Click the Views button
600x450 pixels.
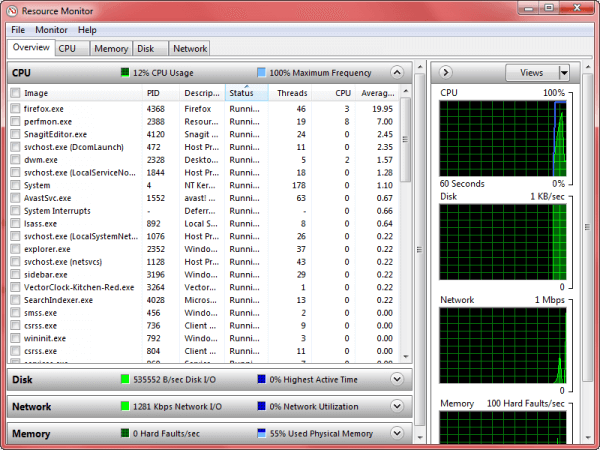tap(532, 73)
